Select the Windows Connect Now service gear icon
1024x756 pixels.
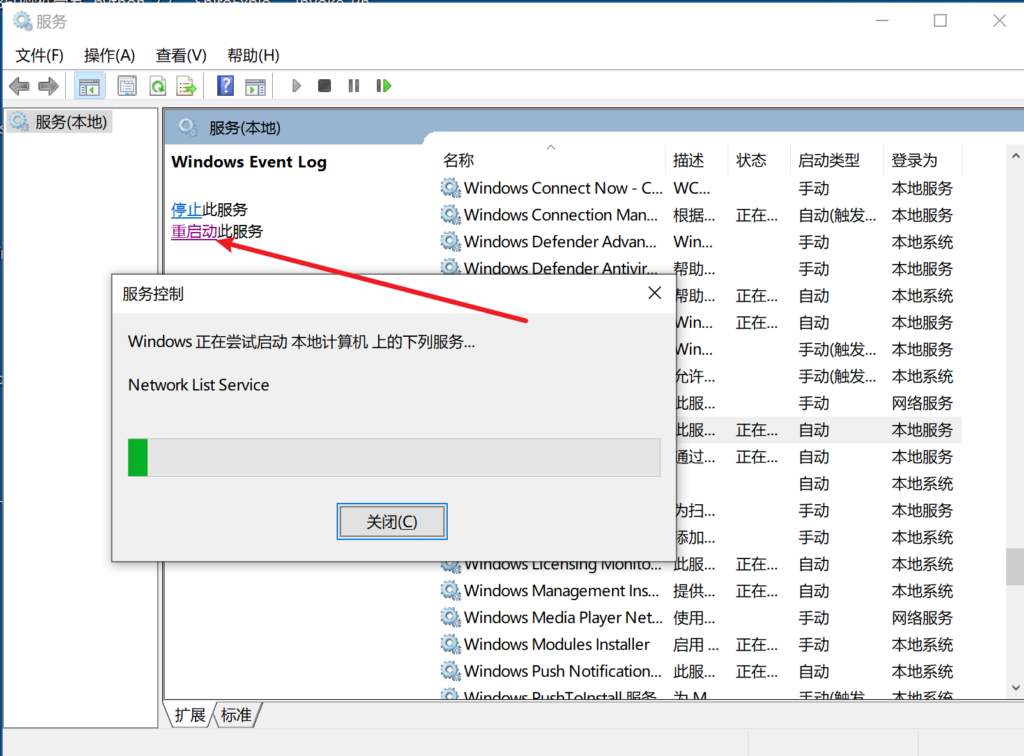450,188
